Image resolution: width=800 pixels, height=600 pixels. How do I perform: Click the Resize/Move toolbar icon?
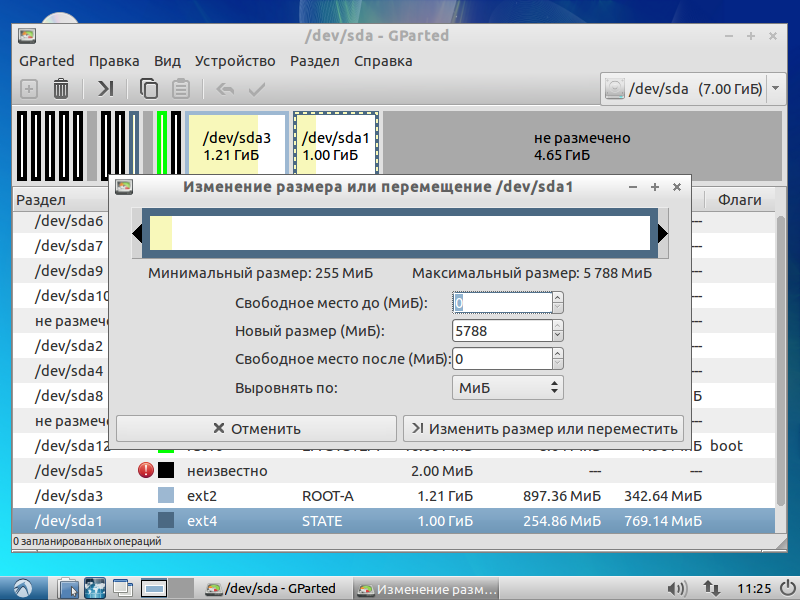point(105,89)
